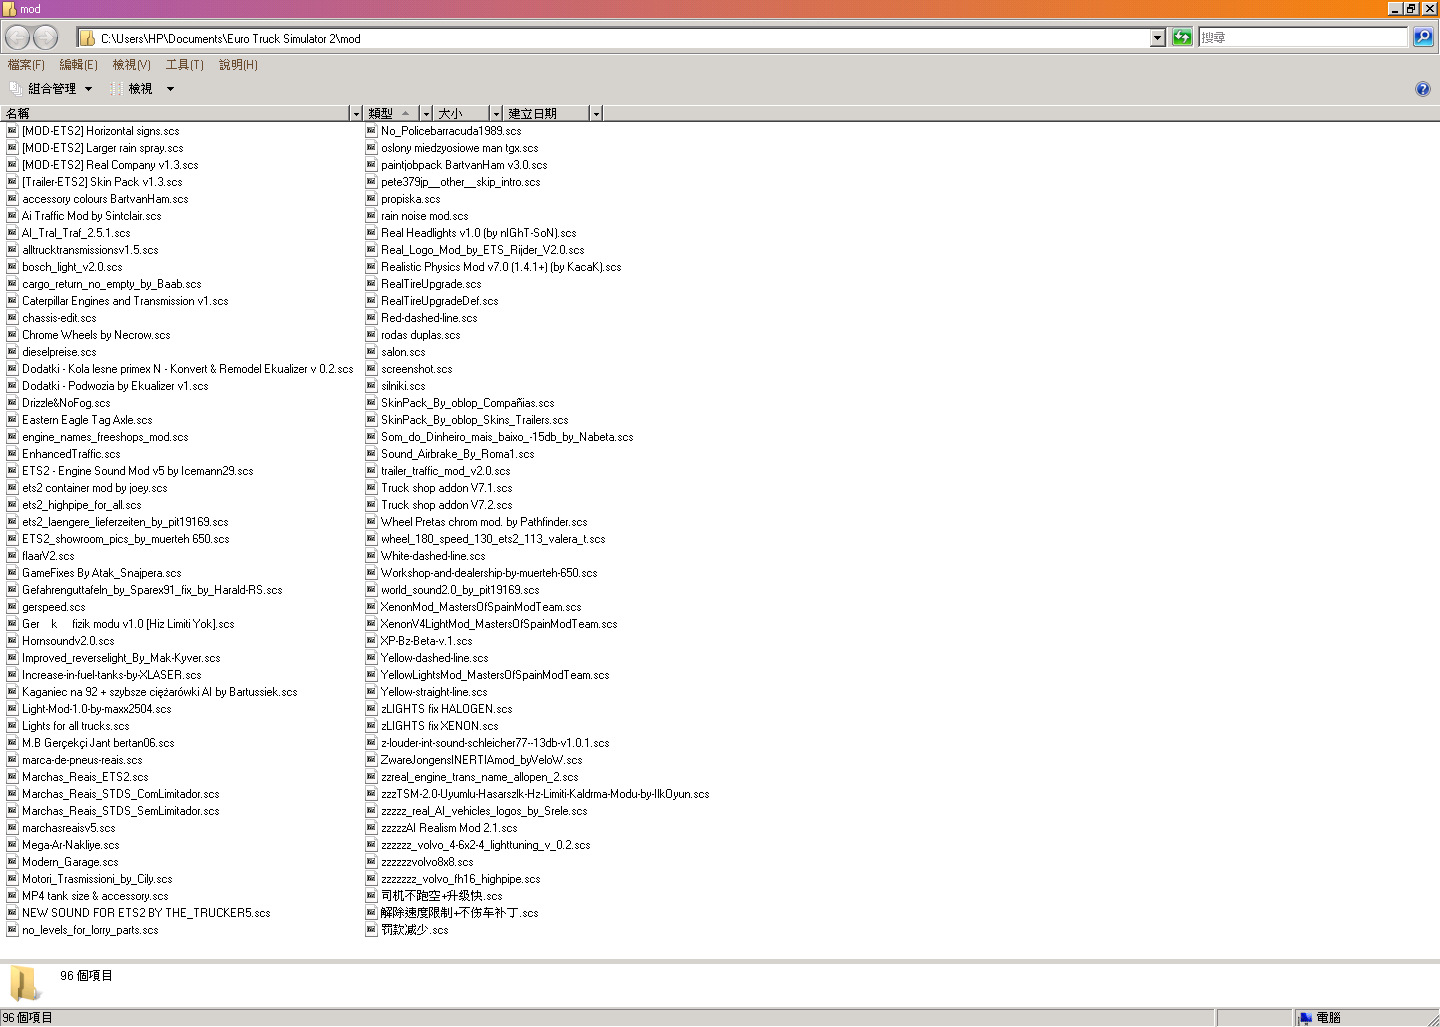Screen dimensions: 1440x1027
Task: Select file Eastern Eagle Tag Axle.scs
Action: click(87, 420)
